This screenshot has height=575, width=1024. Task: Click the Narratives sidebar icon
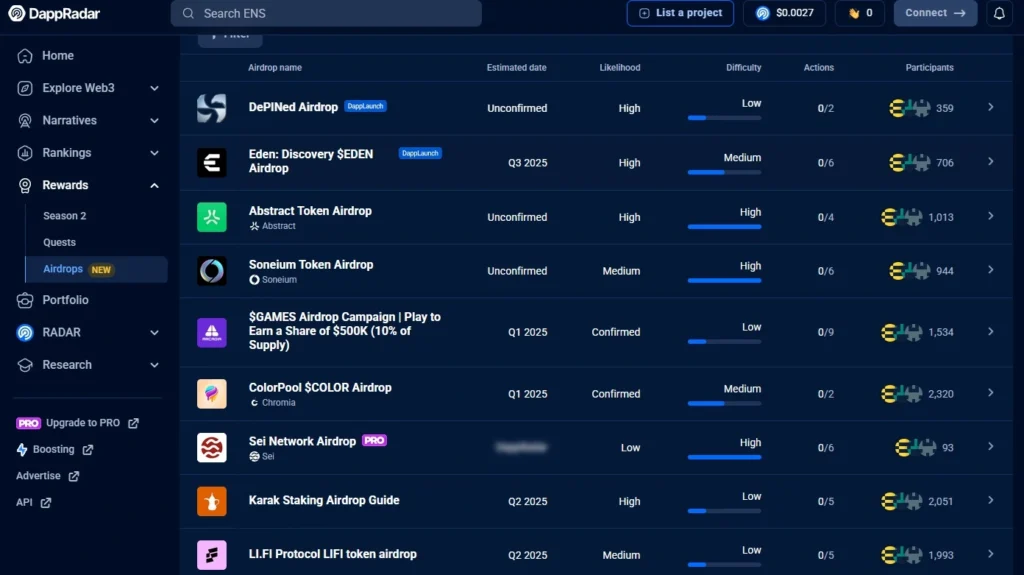tap(25, 121)
